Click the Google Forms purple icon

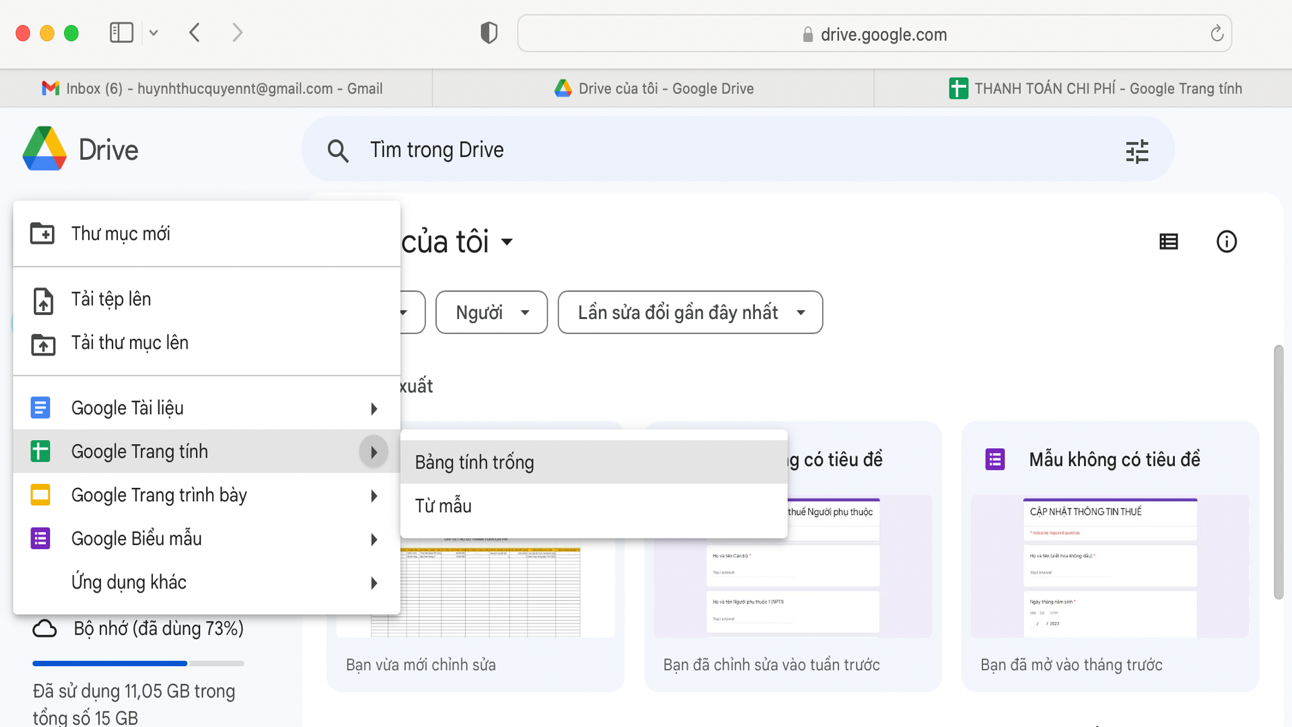coord(40,539)
